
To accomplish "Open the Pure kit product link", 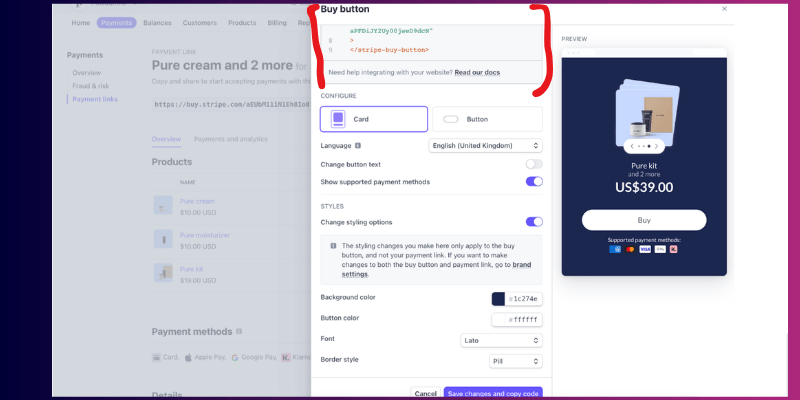I will 191,269.
